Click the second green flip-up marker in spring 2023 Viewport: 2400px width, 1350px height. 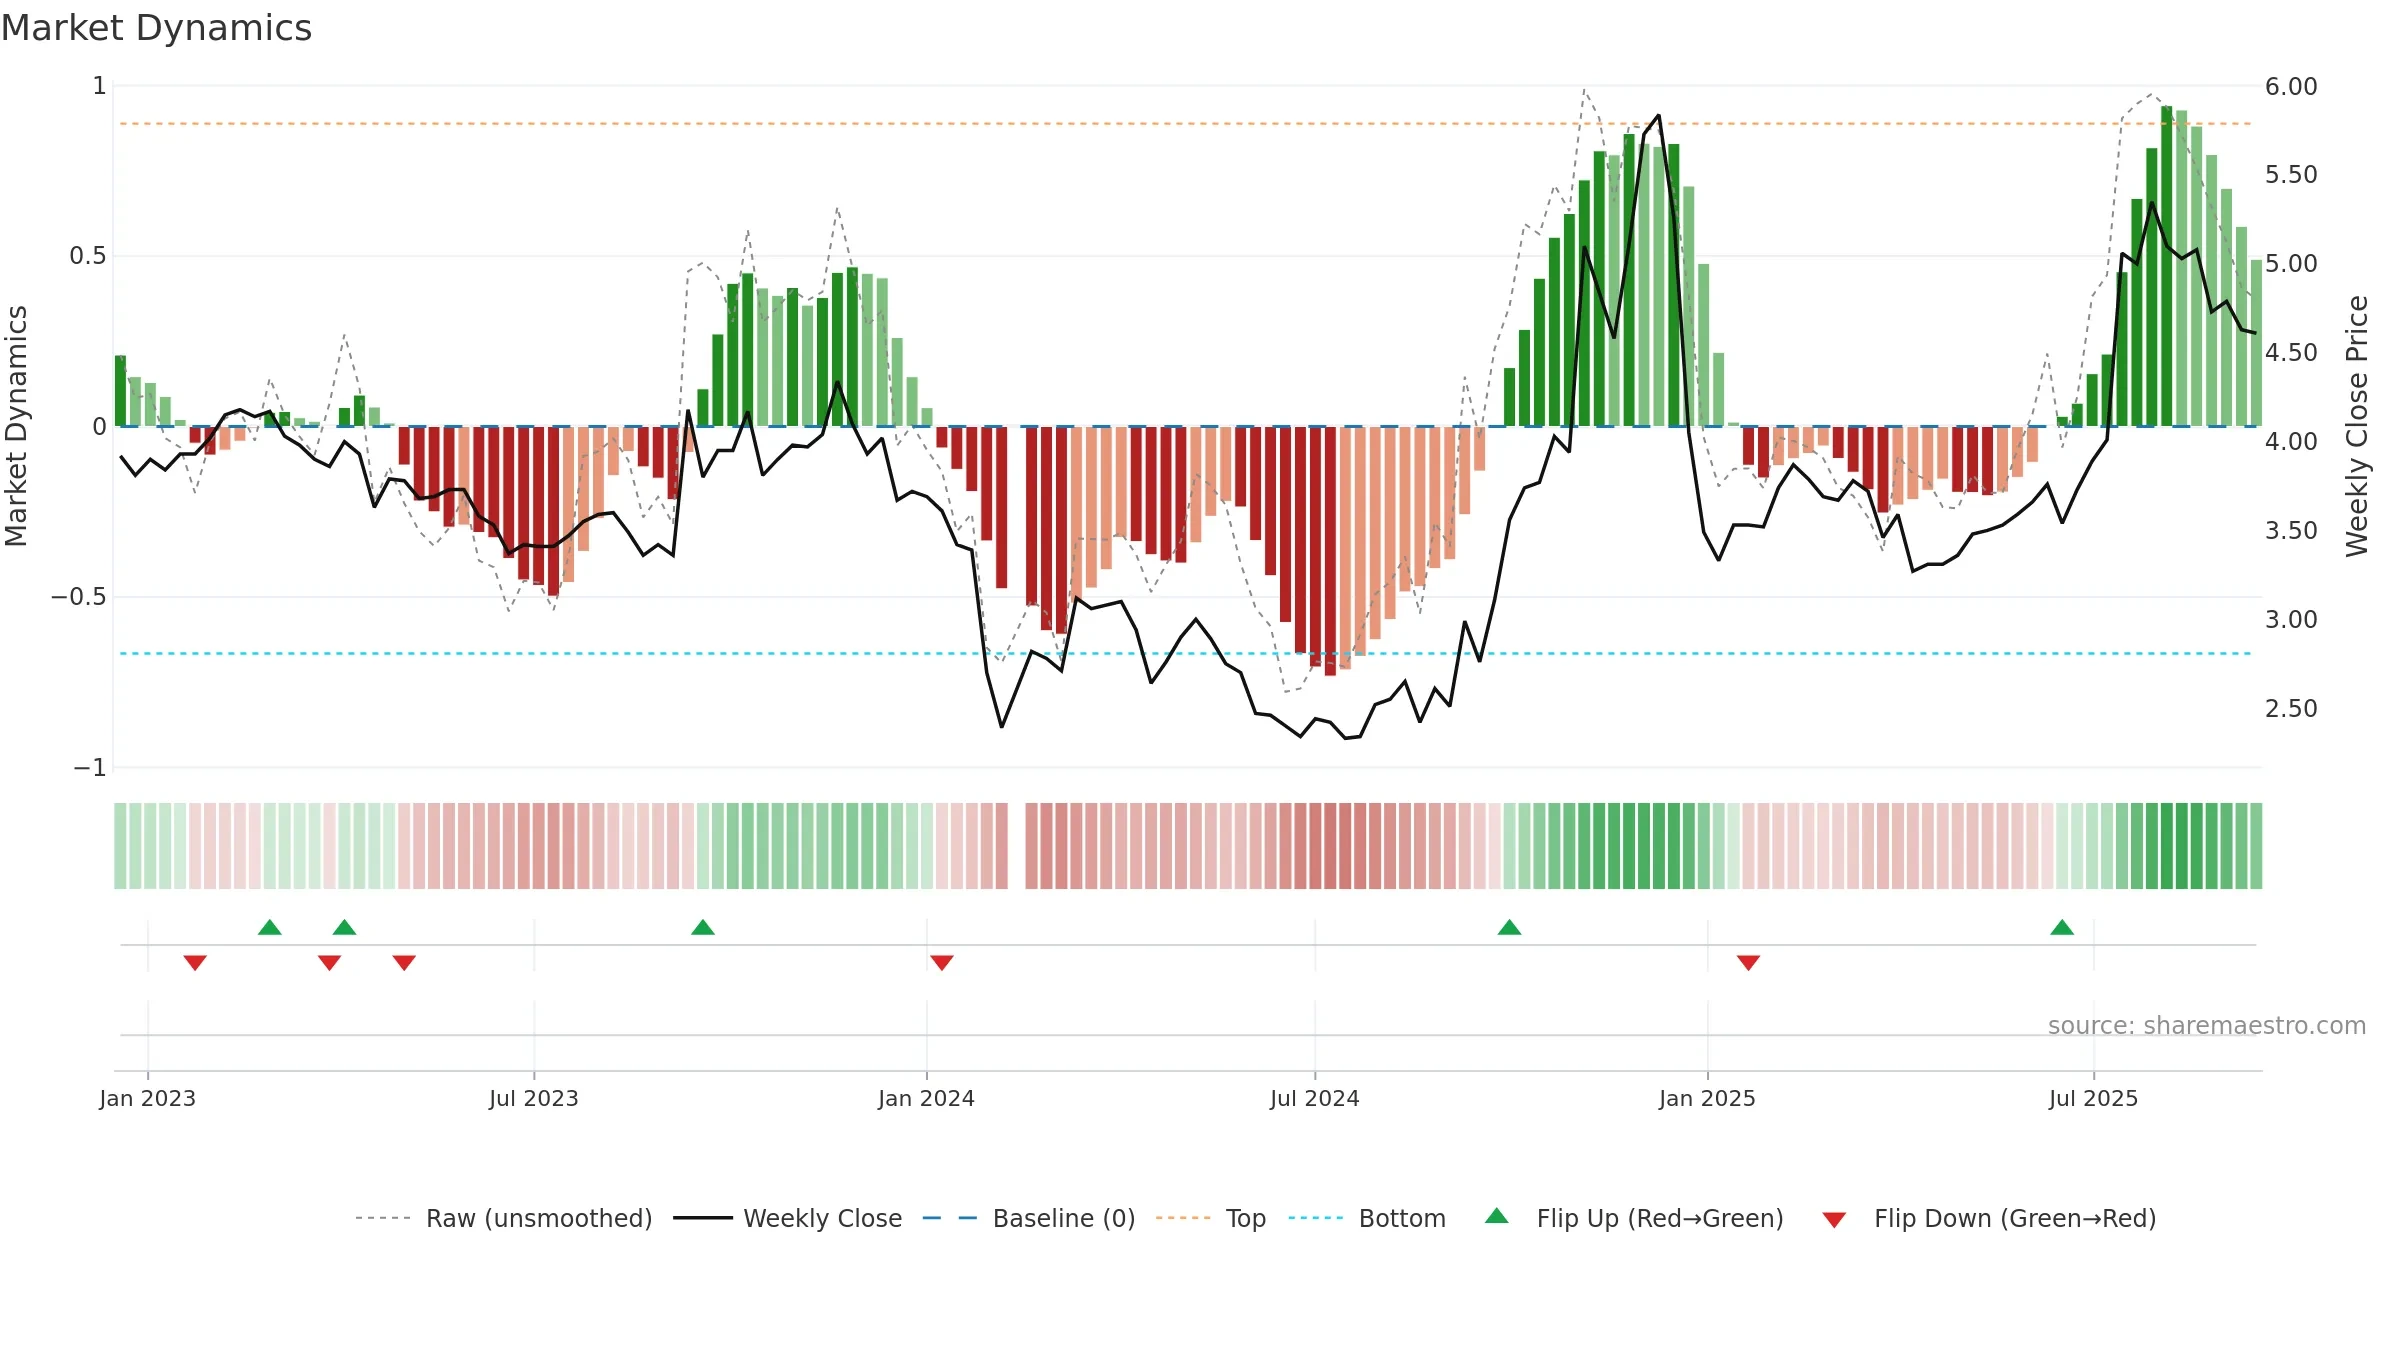345,927
